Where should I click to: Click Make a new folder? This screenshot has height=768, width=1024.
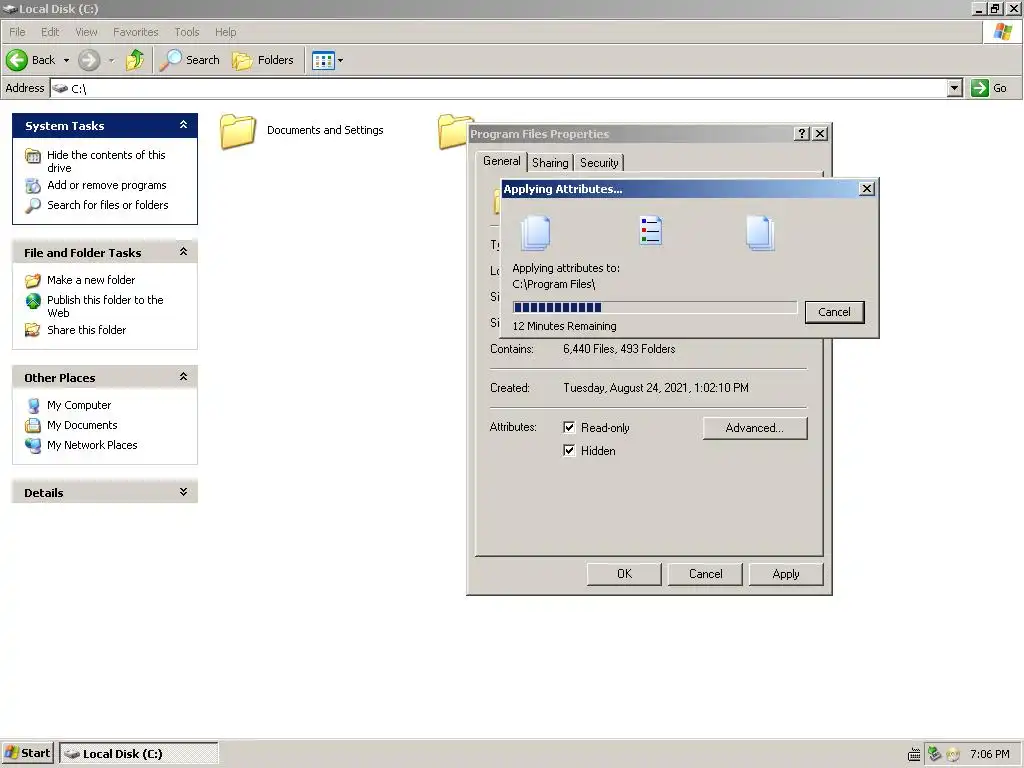coord(91,280)
